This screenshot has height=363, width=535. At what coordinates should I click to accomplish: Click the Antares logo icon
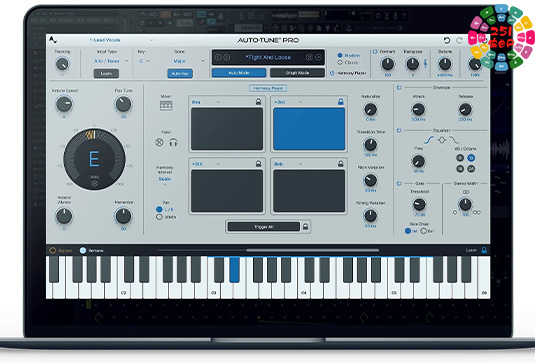click(53, 40)
